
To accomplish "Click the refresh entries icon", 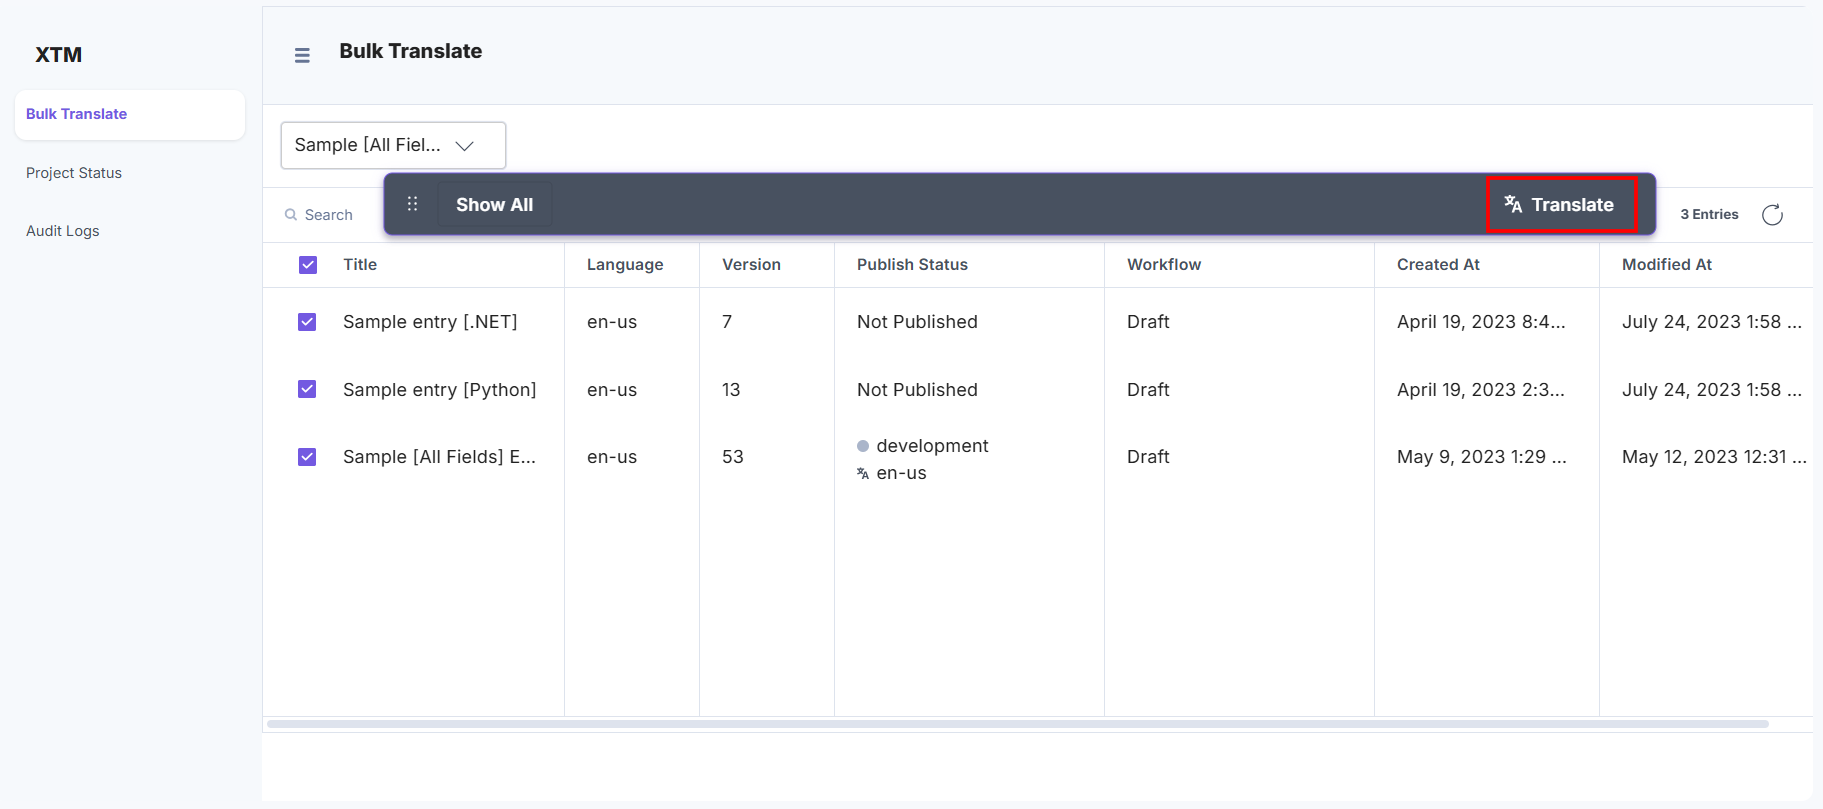I will [1772, 215].
